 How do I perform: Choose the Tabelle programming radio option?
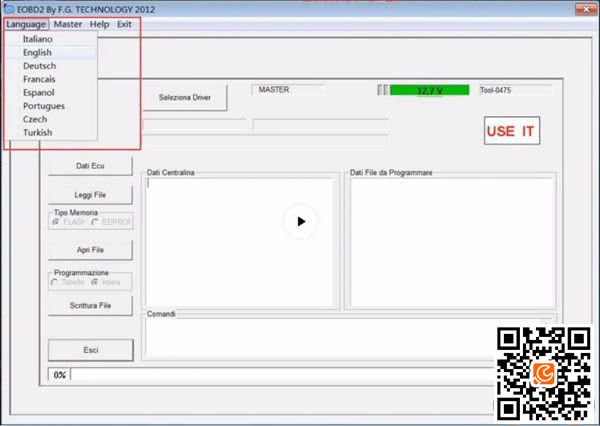pyautogui.click(x=54, y=282)
